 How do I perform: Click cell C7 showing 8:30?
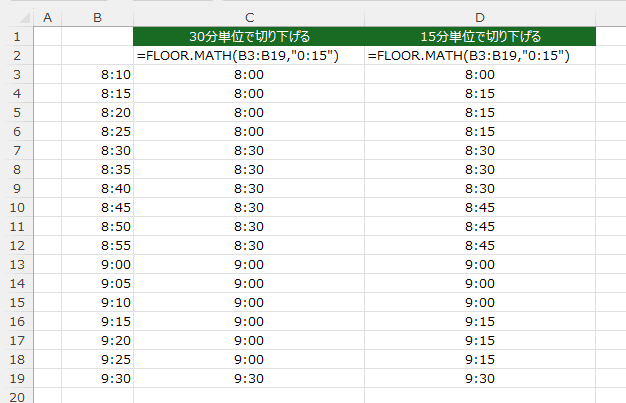click(249, 151)
